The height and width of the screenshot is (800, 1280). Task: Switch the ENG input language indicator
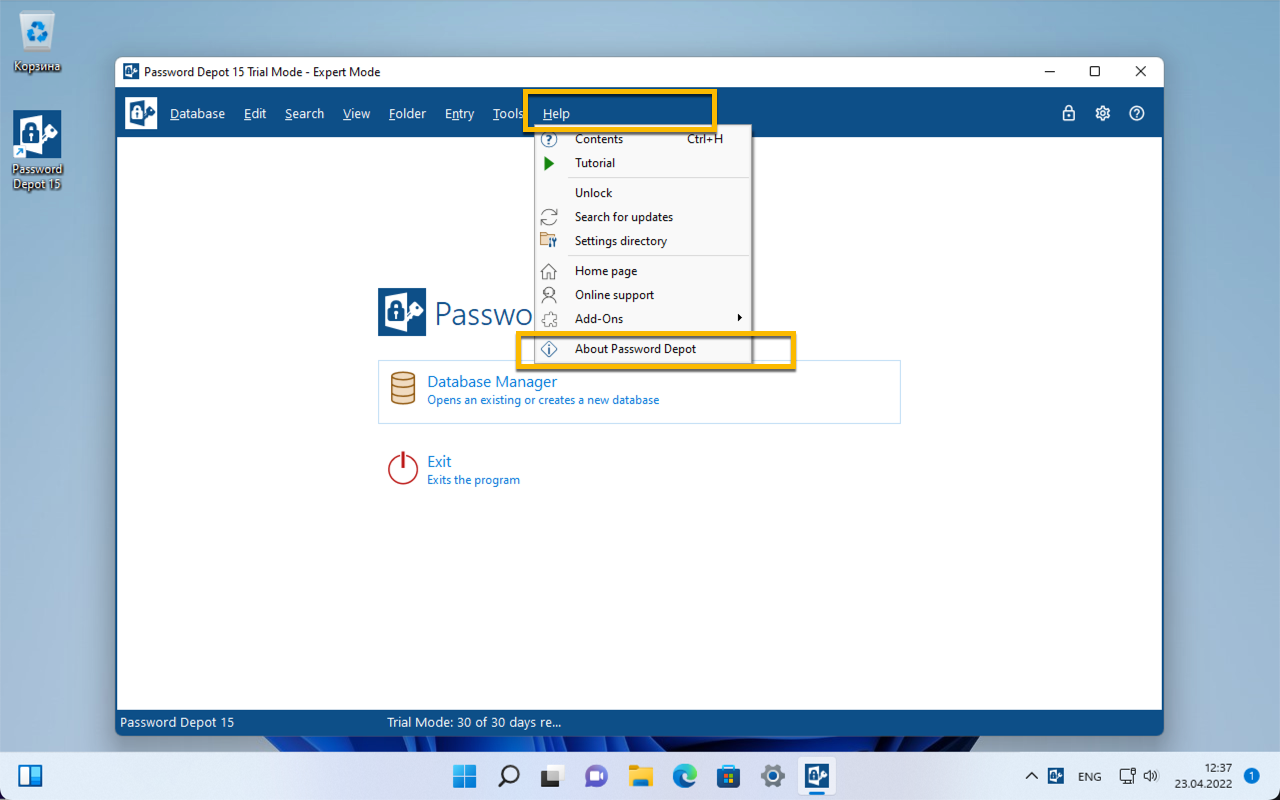point(1089,776)
